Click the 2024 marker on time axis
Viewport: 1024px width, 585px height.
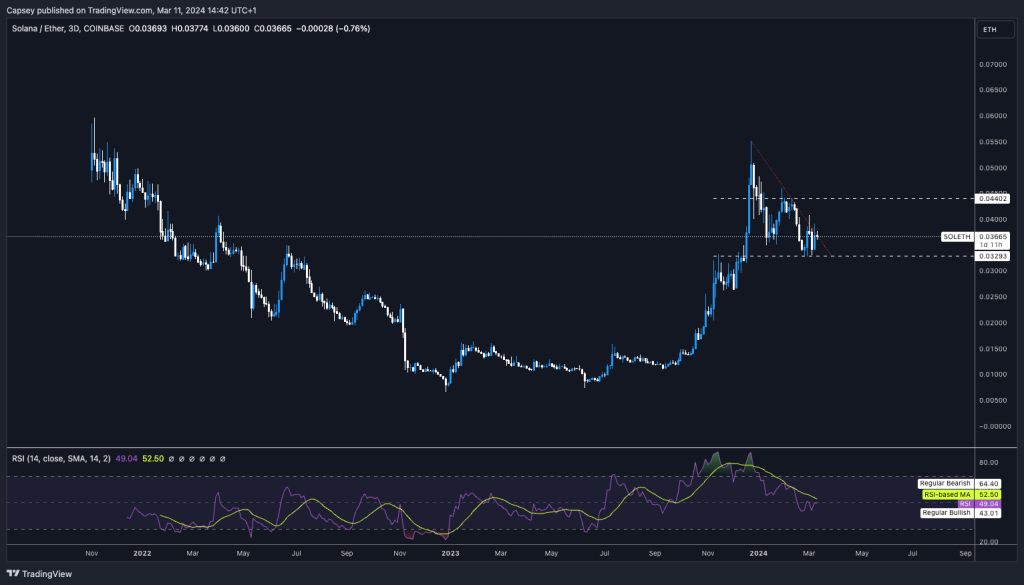tap(758, 552)
